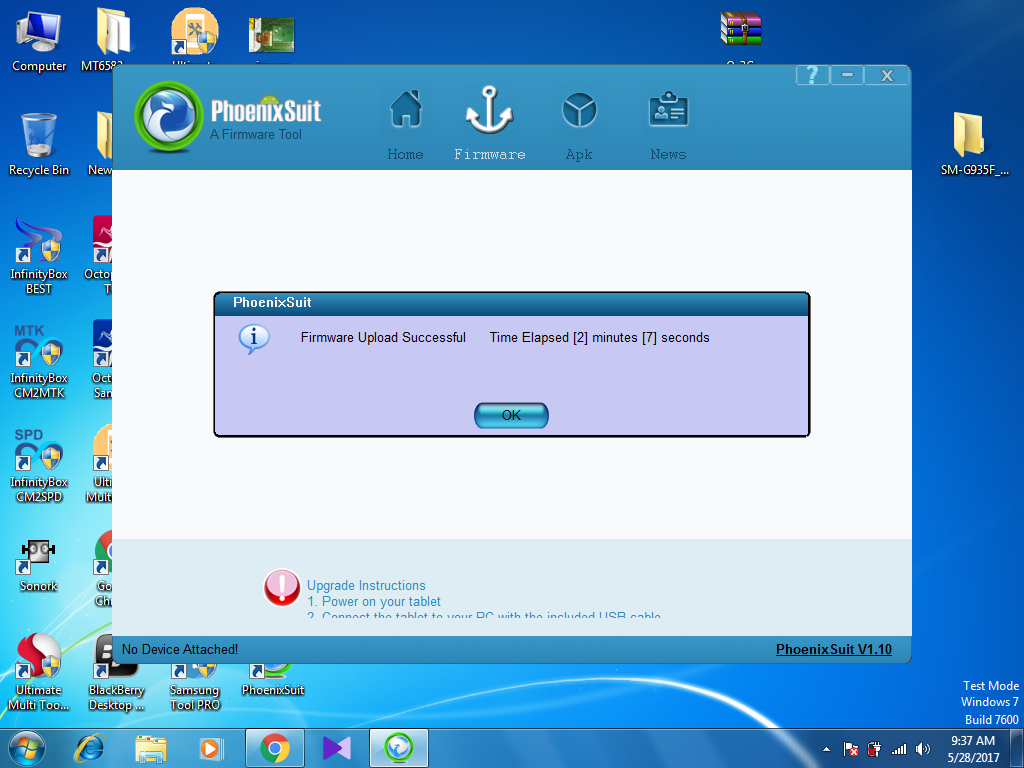Open the News tab

[x=668, y=124]
